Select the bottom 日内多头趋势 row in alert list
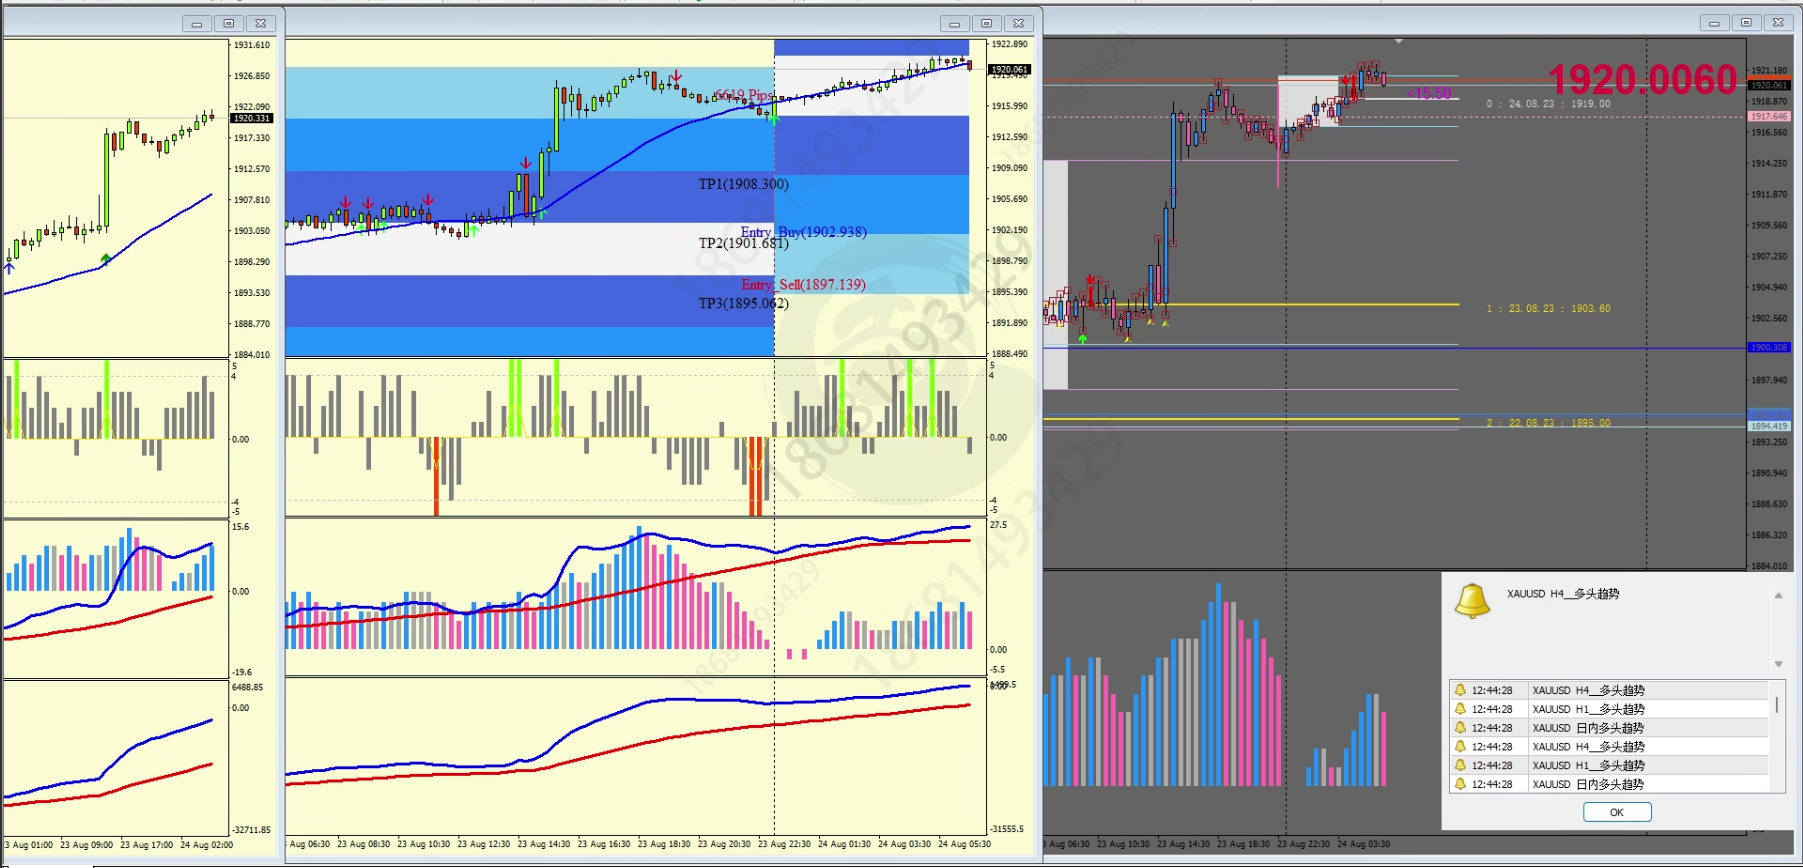The image size is (1803, 868). tap(1609, 784)
